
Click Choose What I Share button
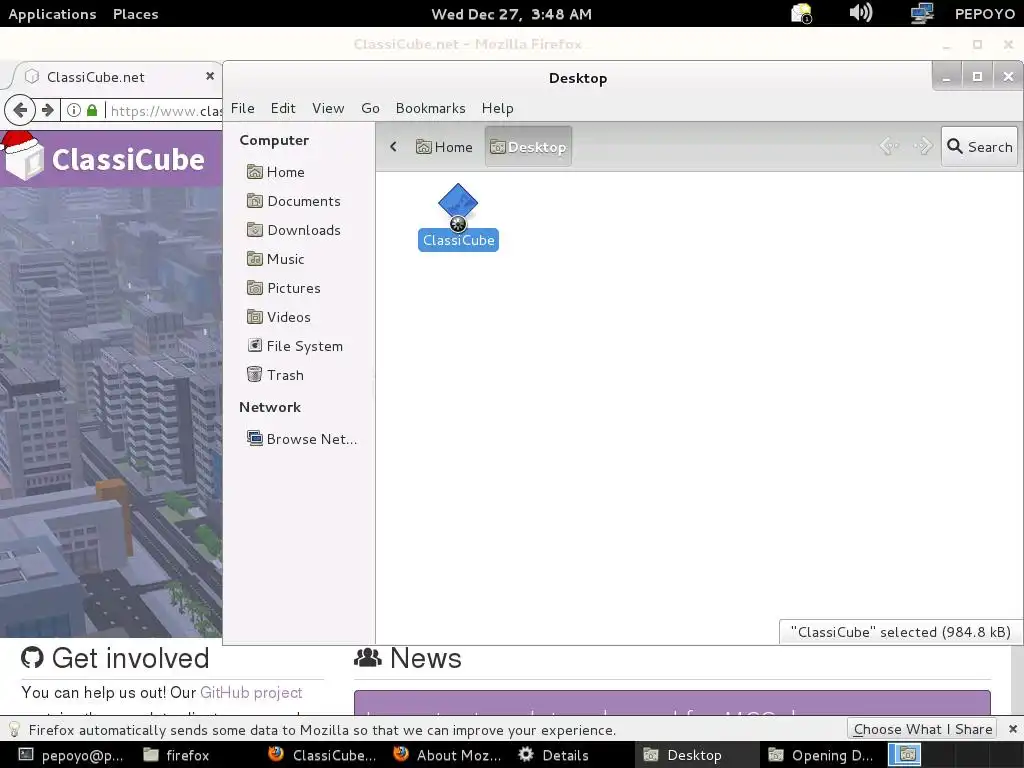922,729
